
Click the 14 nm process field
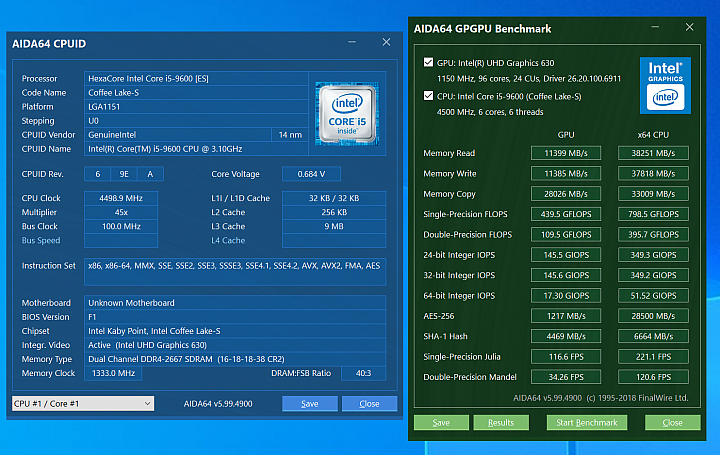290,135
